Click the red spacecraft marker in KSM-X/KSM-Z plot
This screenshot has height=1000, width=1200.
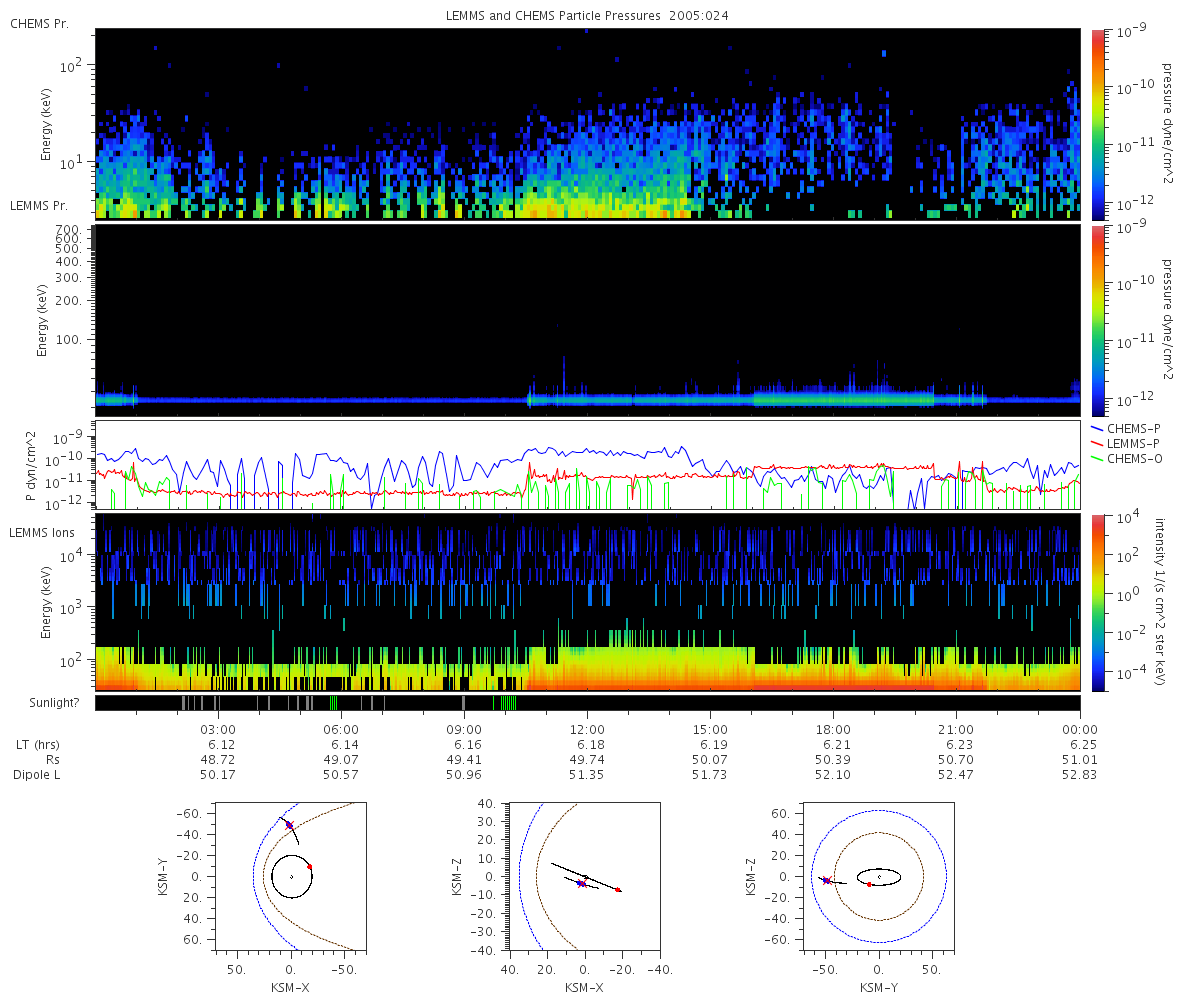[618, 890]
